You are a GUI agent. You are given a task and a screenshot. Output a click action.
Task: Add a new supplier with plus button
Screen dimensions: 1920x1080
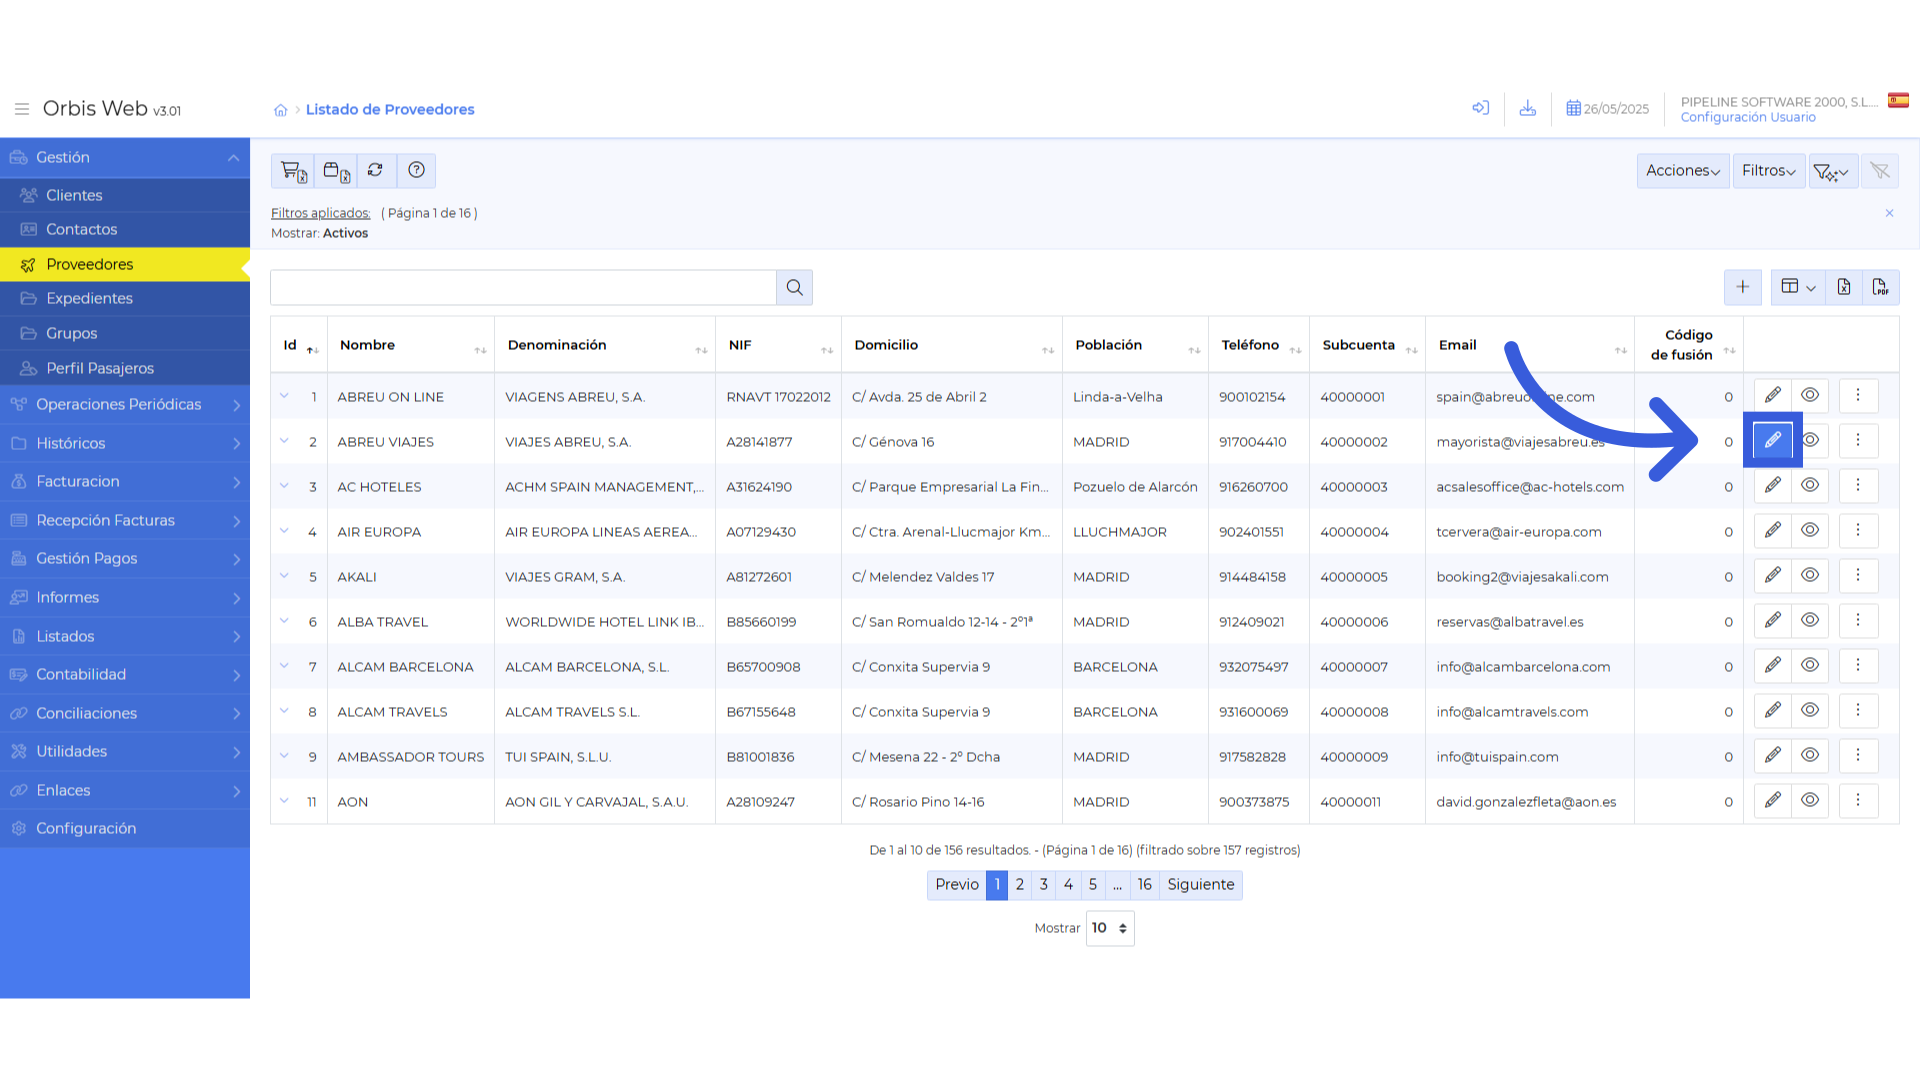tap(1743, 288)
